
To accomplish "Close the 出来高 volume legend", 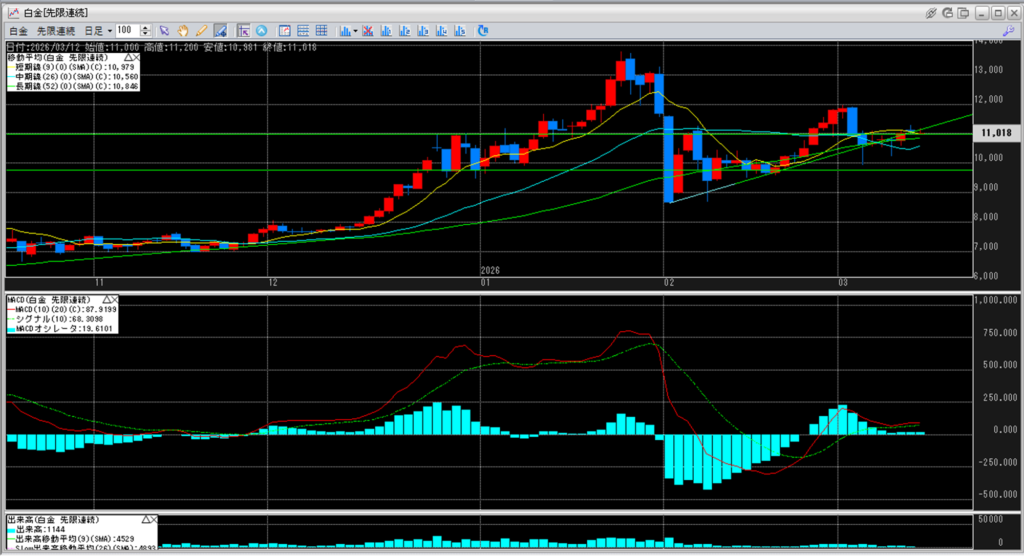I will (154, 520).
